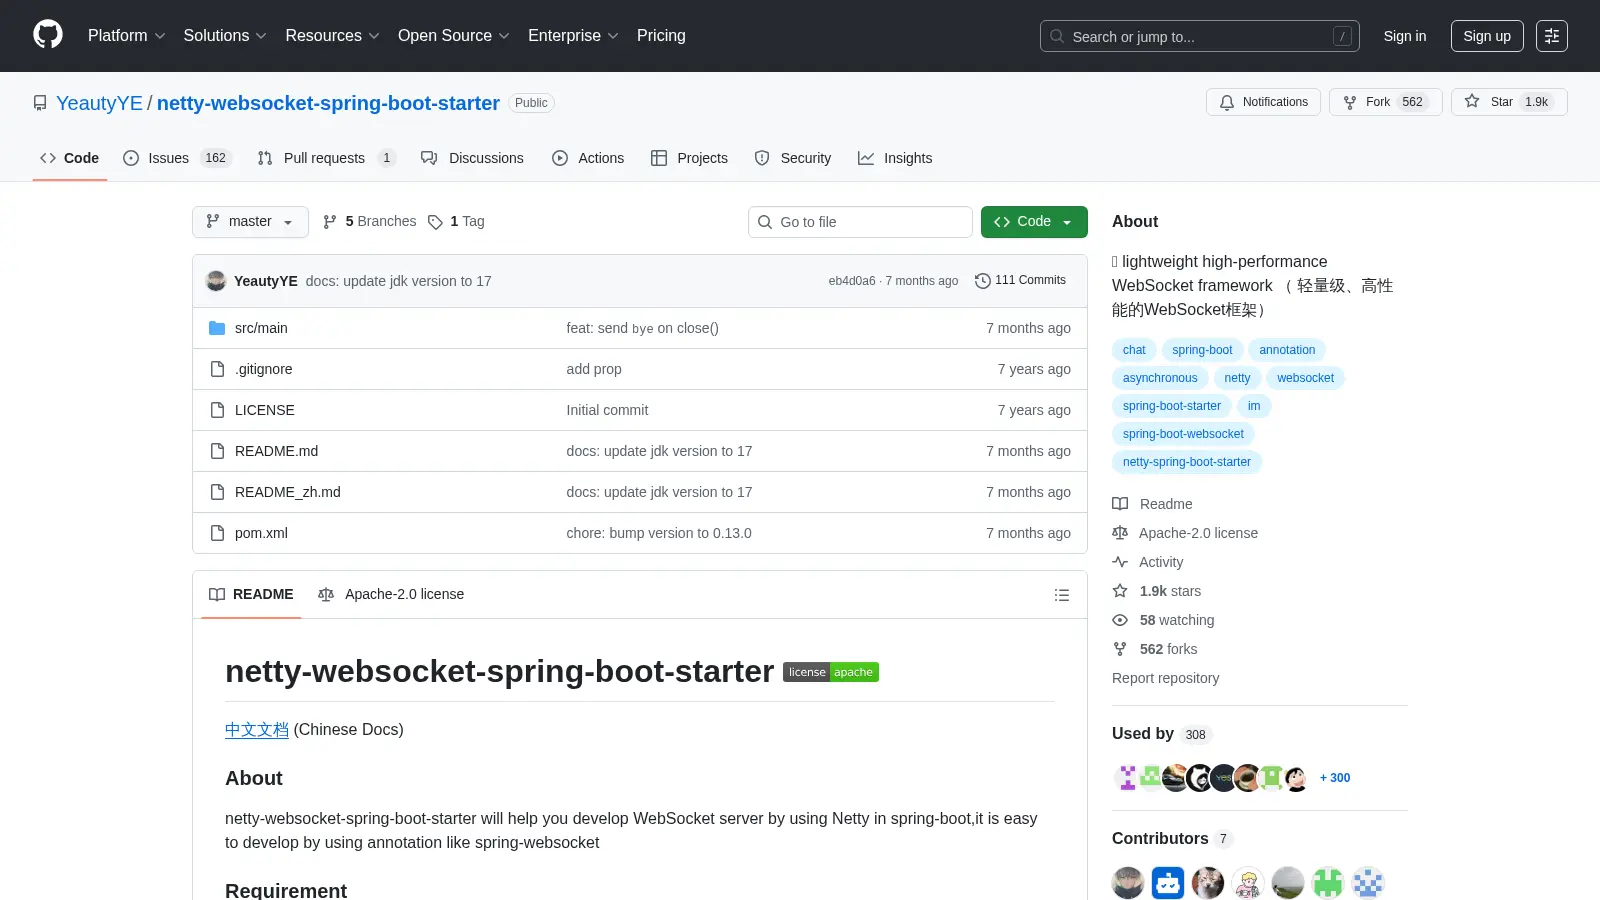Switch to the Issues tab
Image resolution: width=1600 pixels, height=900 pixels.
click(177, 158)
